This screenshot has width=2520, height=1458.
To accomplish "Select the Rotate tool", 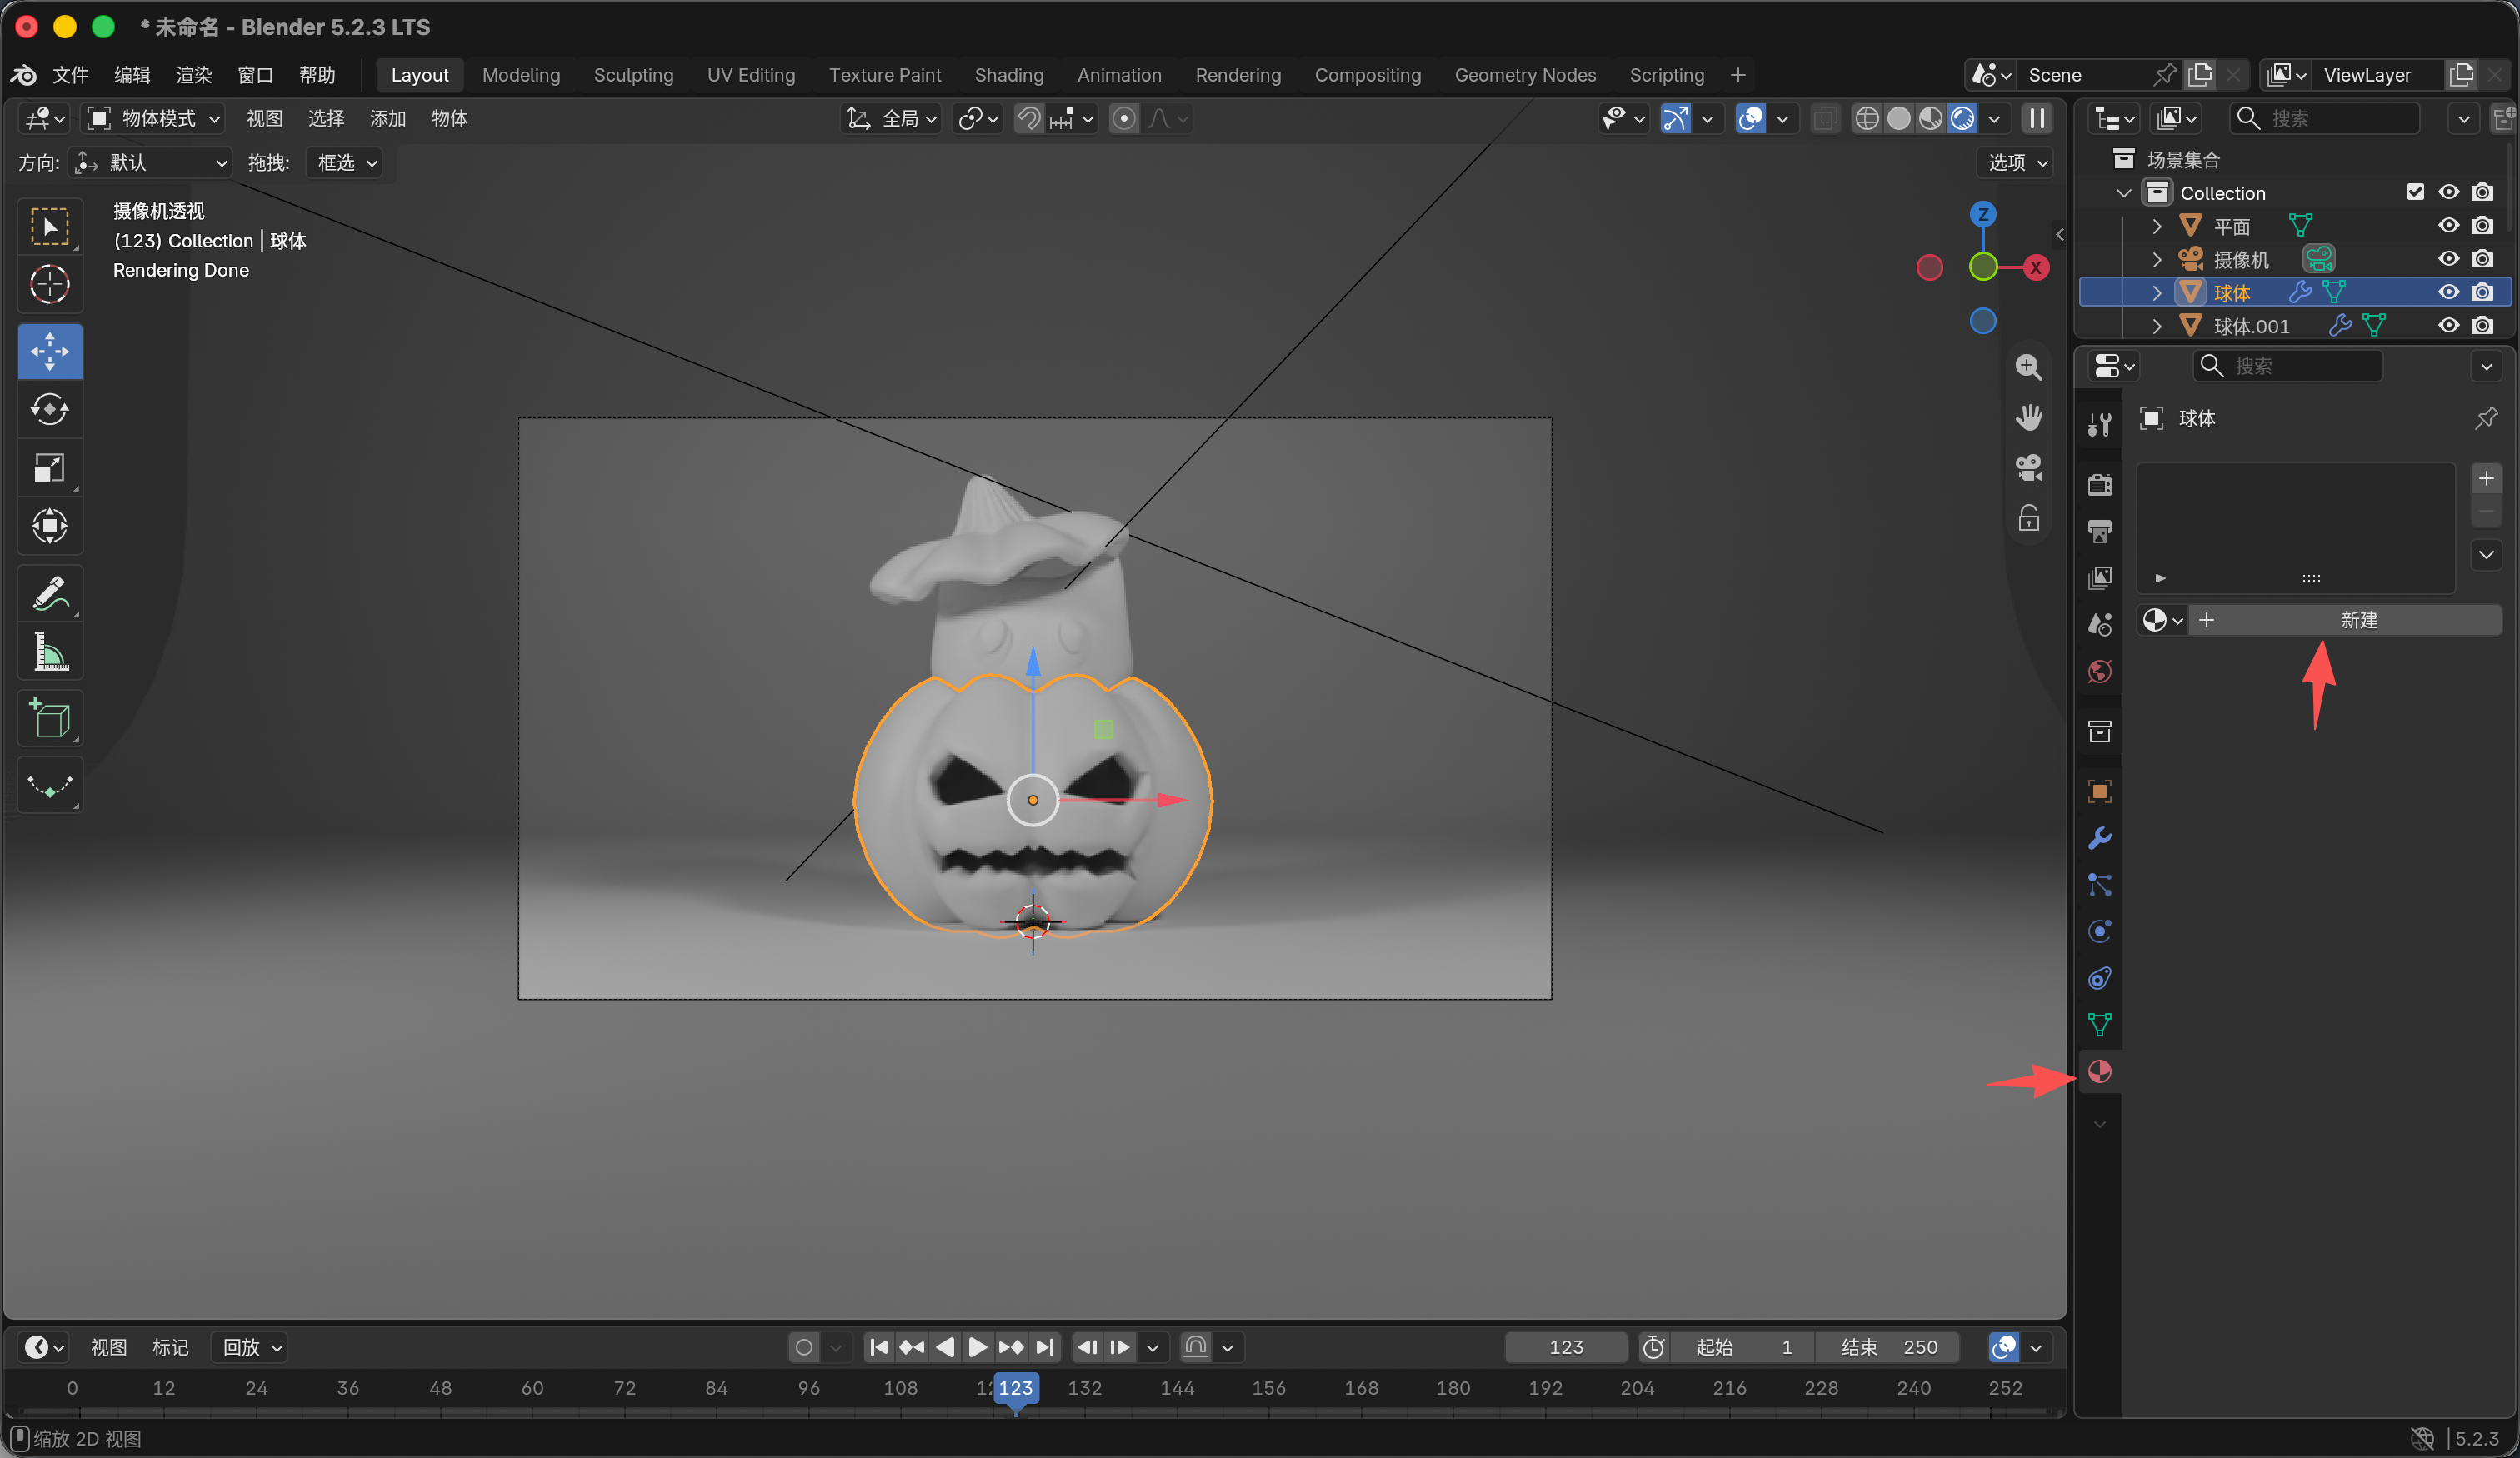I will point(49,409).
